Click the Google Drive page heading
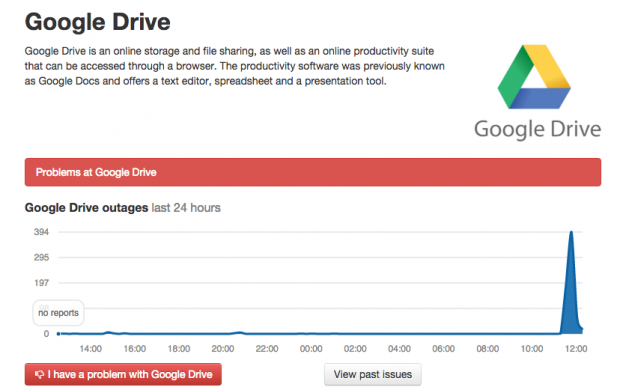Screen dimensions: 620x390 tap(98, 22)
